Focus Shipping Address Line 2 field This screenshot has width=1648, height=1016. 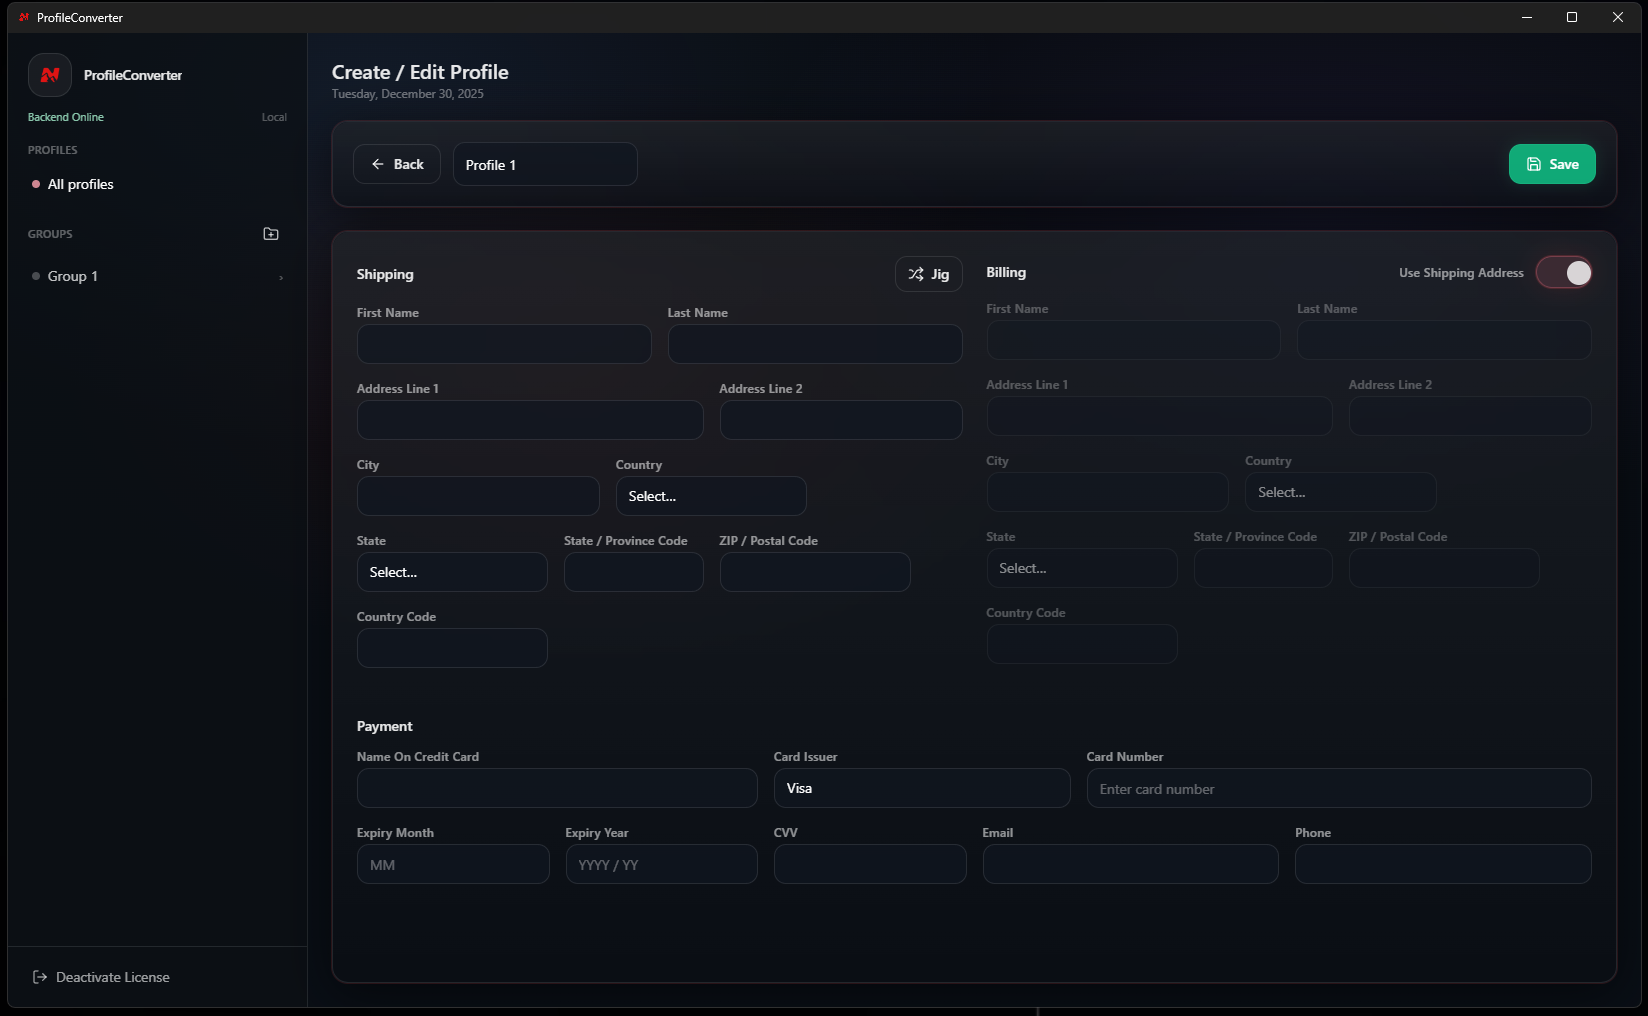841,420
